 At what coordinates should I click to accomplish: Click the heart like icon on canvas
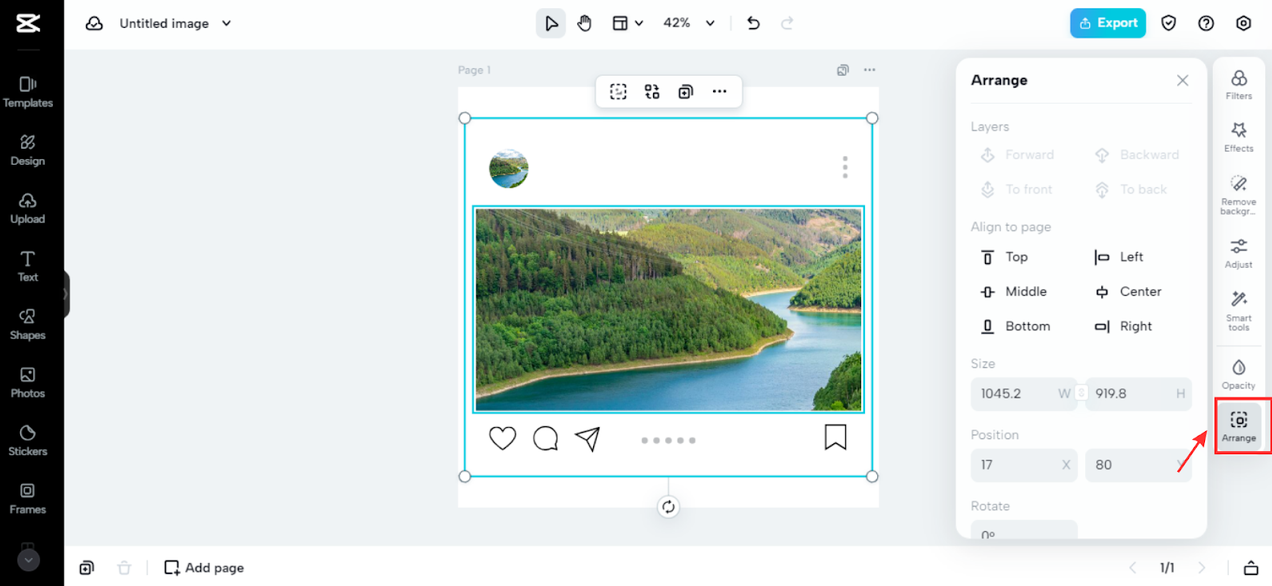503,438
